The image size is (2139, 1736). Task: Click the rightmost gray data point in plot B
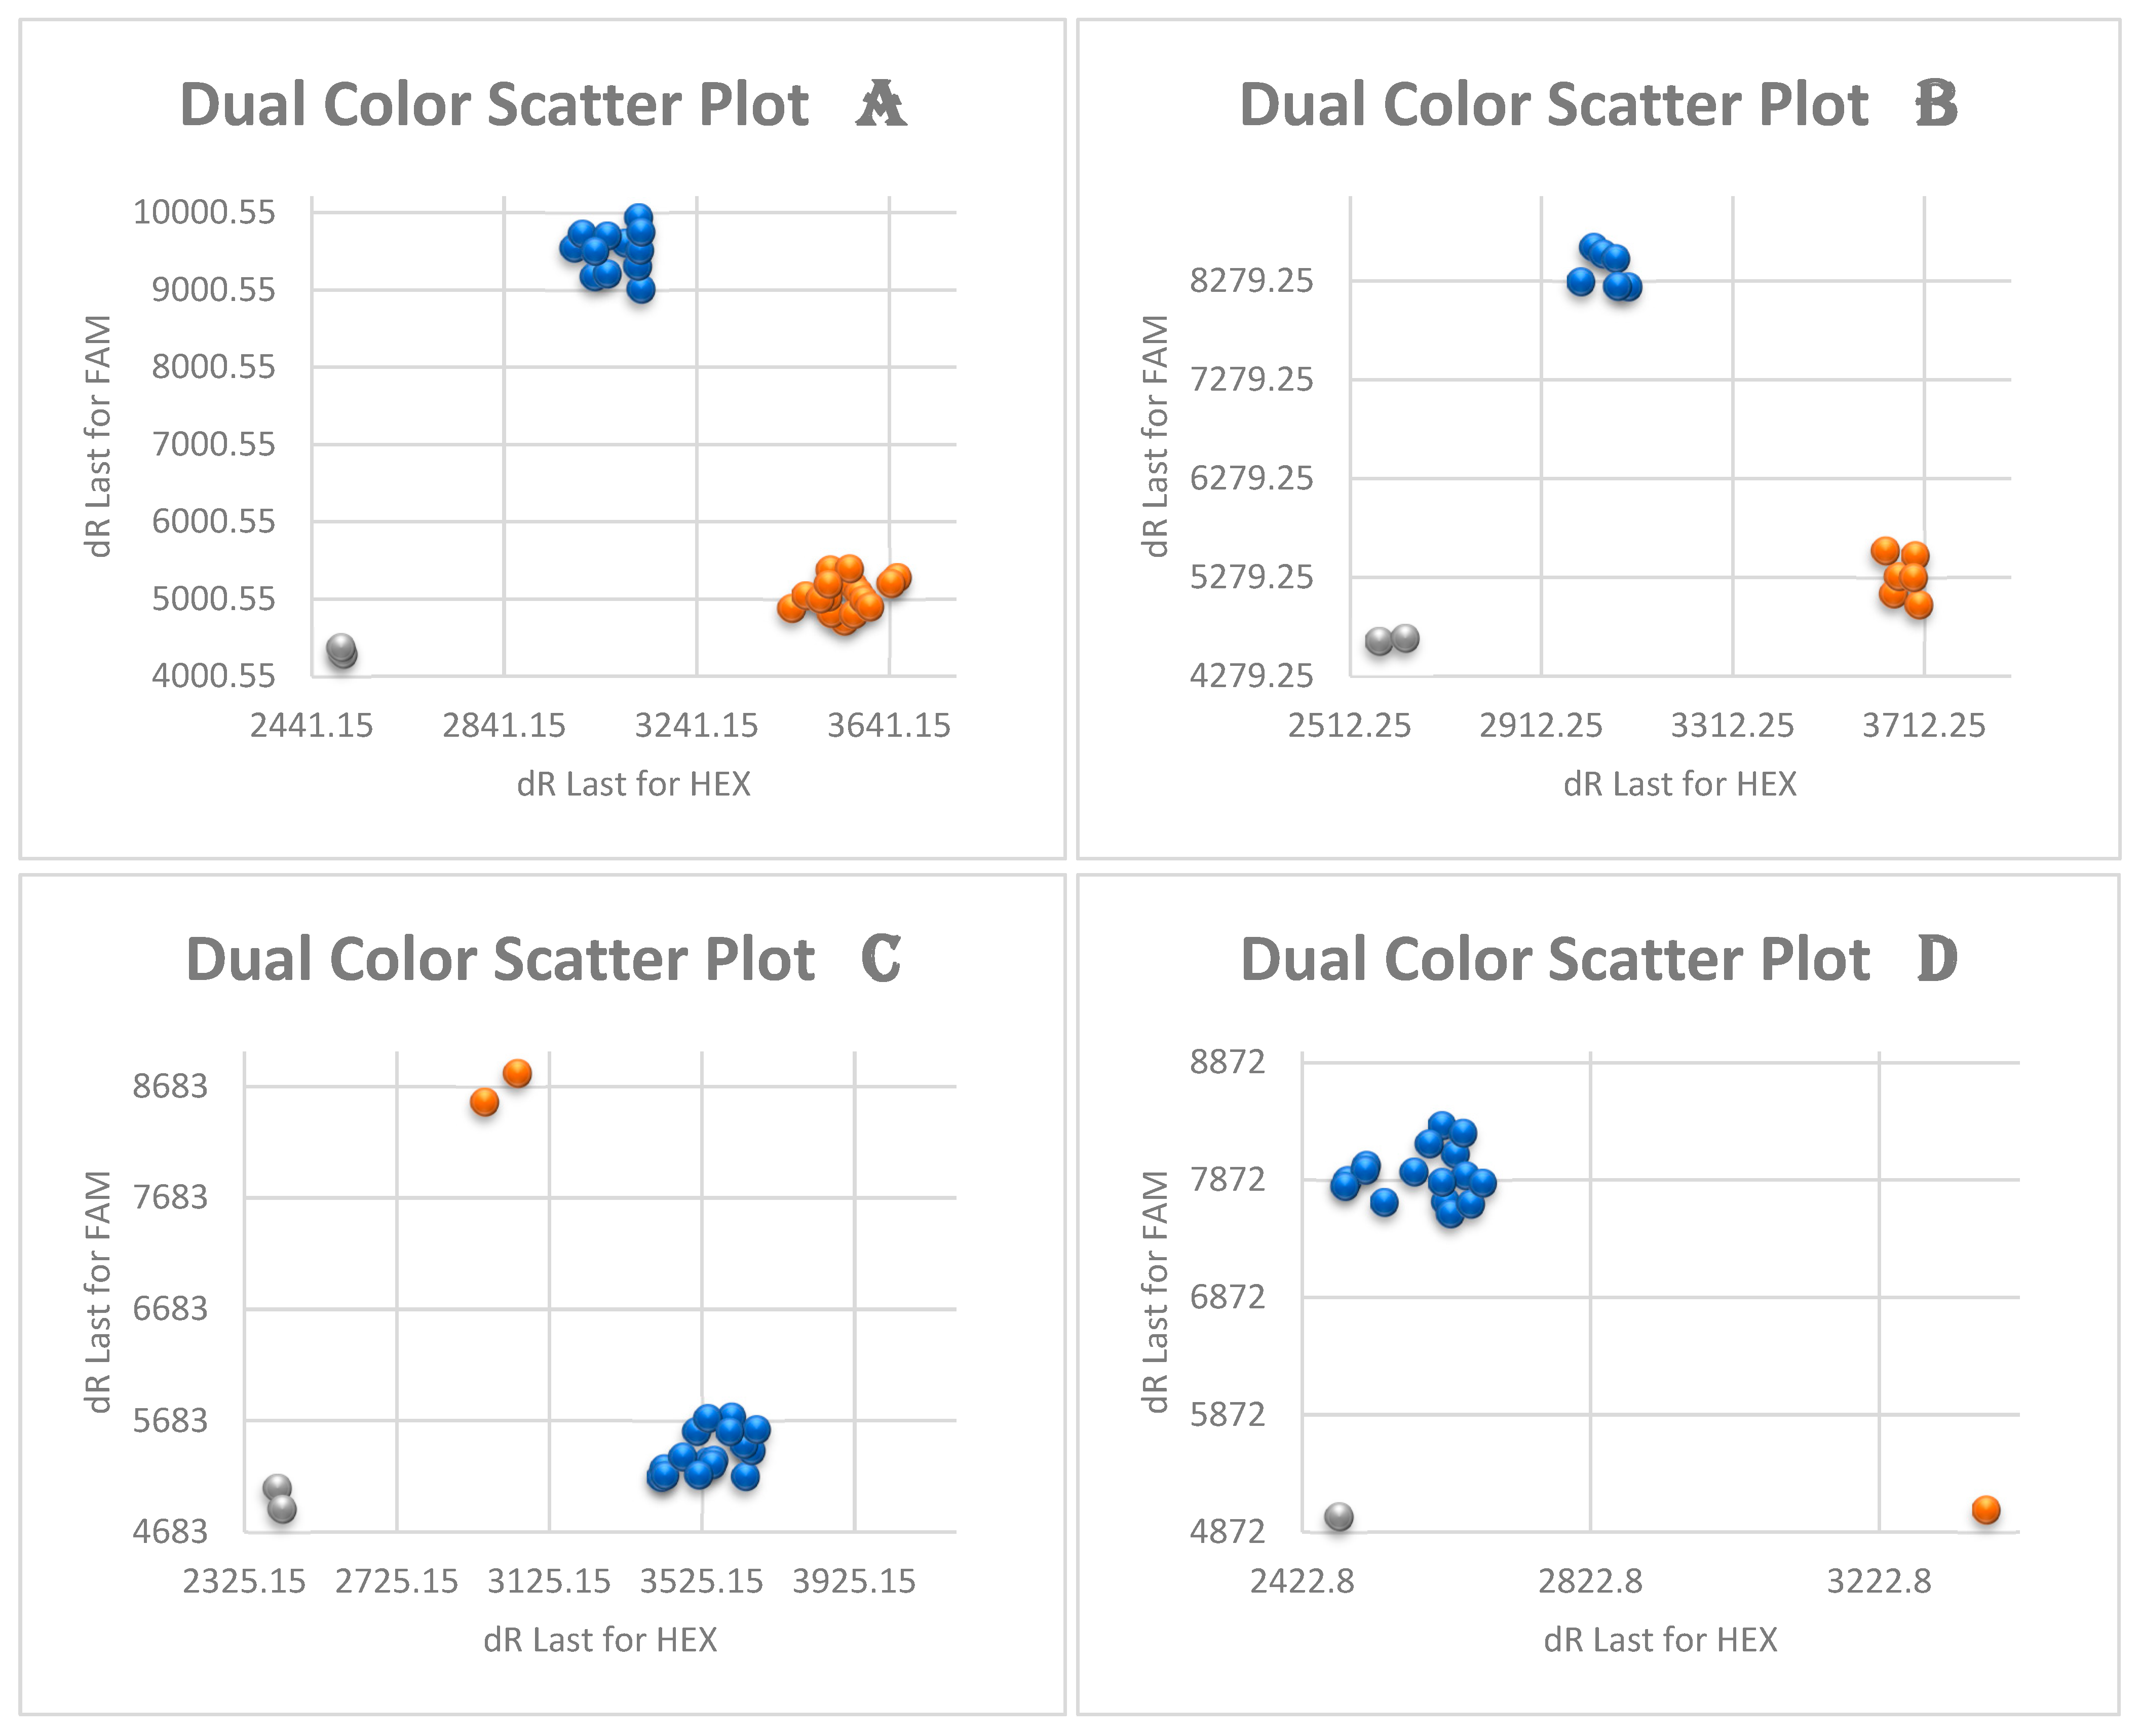click(1405, 638)
